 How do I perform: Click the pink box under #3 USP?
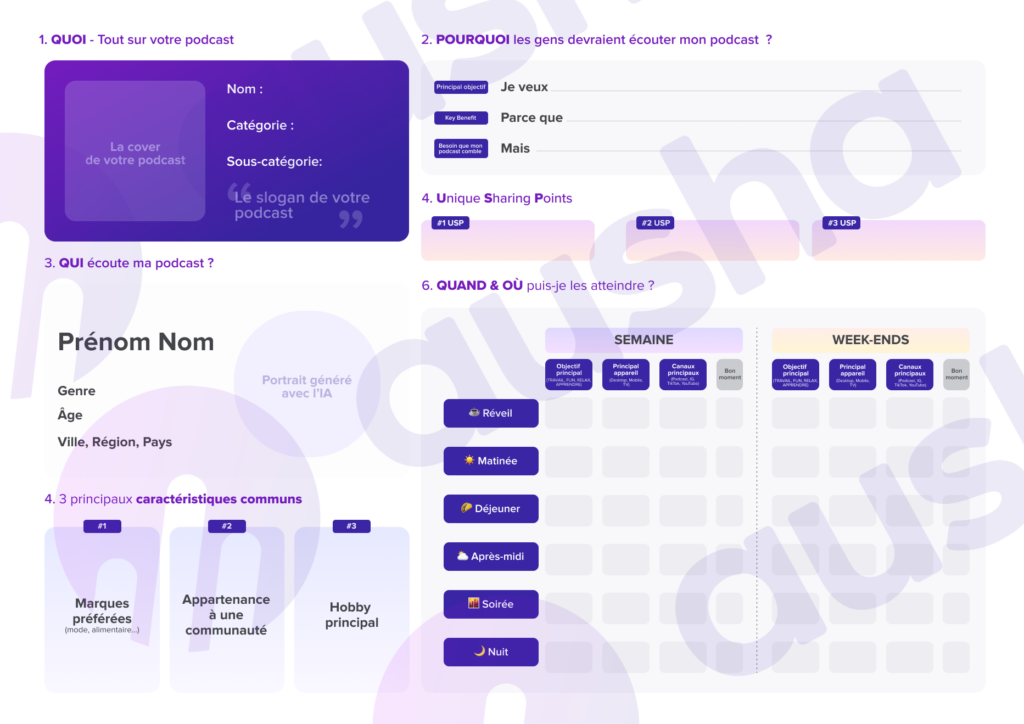(x=899, y=241)
